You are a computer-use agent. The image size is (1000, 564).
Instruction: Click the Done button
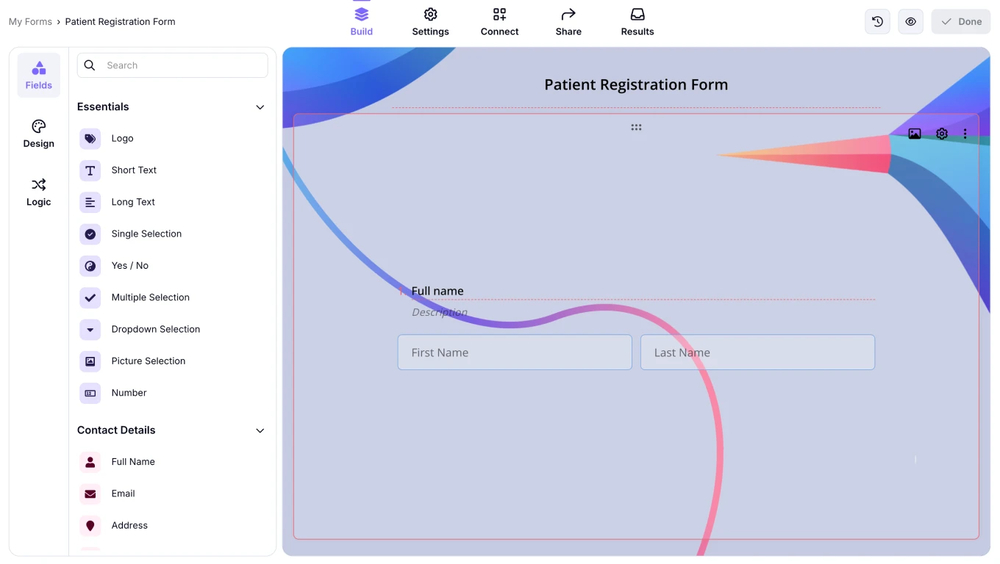pos(960,22)
